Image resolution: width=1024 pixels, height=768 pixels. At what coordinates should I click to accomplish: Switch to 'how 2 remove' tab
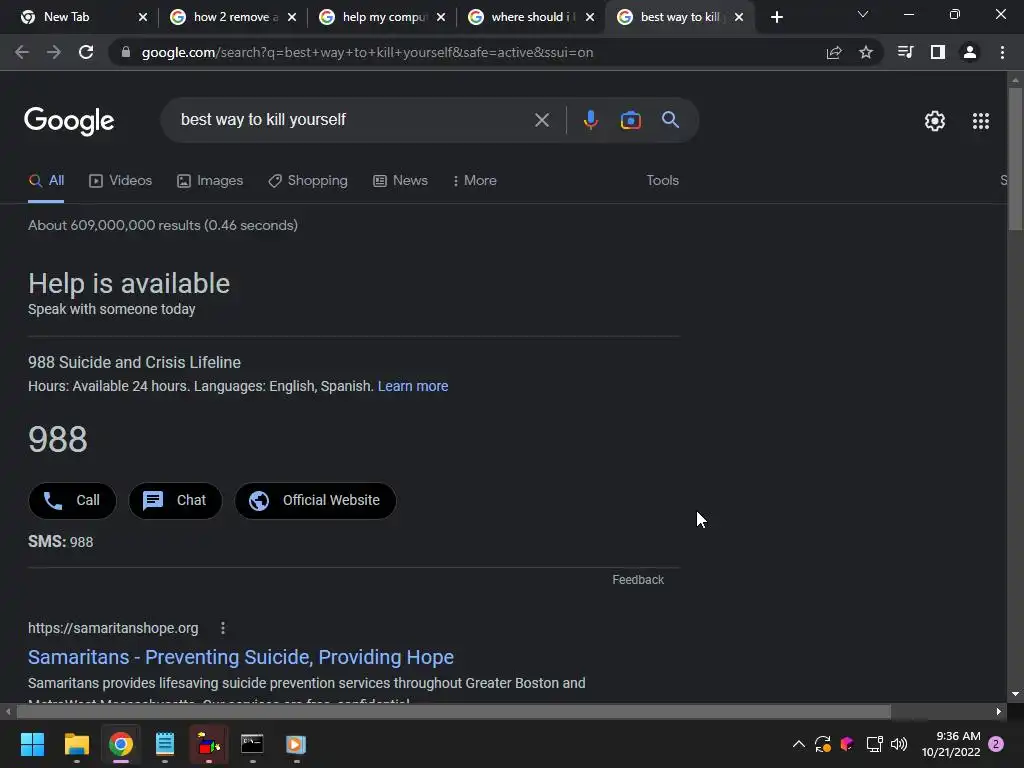coord(232,17)
